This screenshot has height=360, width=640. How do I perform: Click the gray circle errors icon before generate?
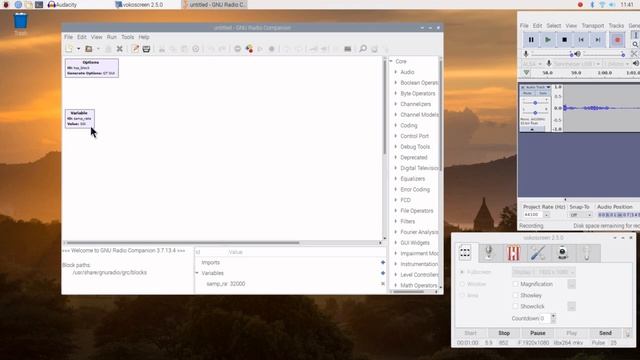[x=238, y=49]
